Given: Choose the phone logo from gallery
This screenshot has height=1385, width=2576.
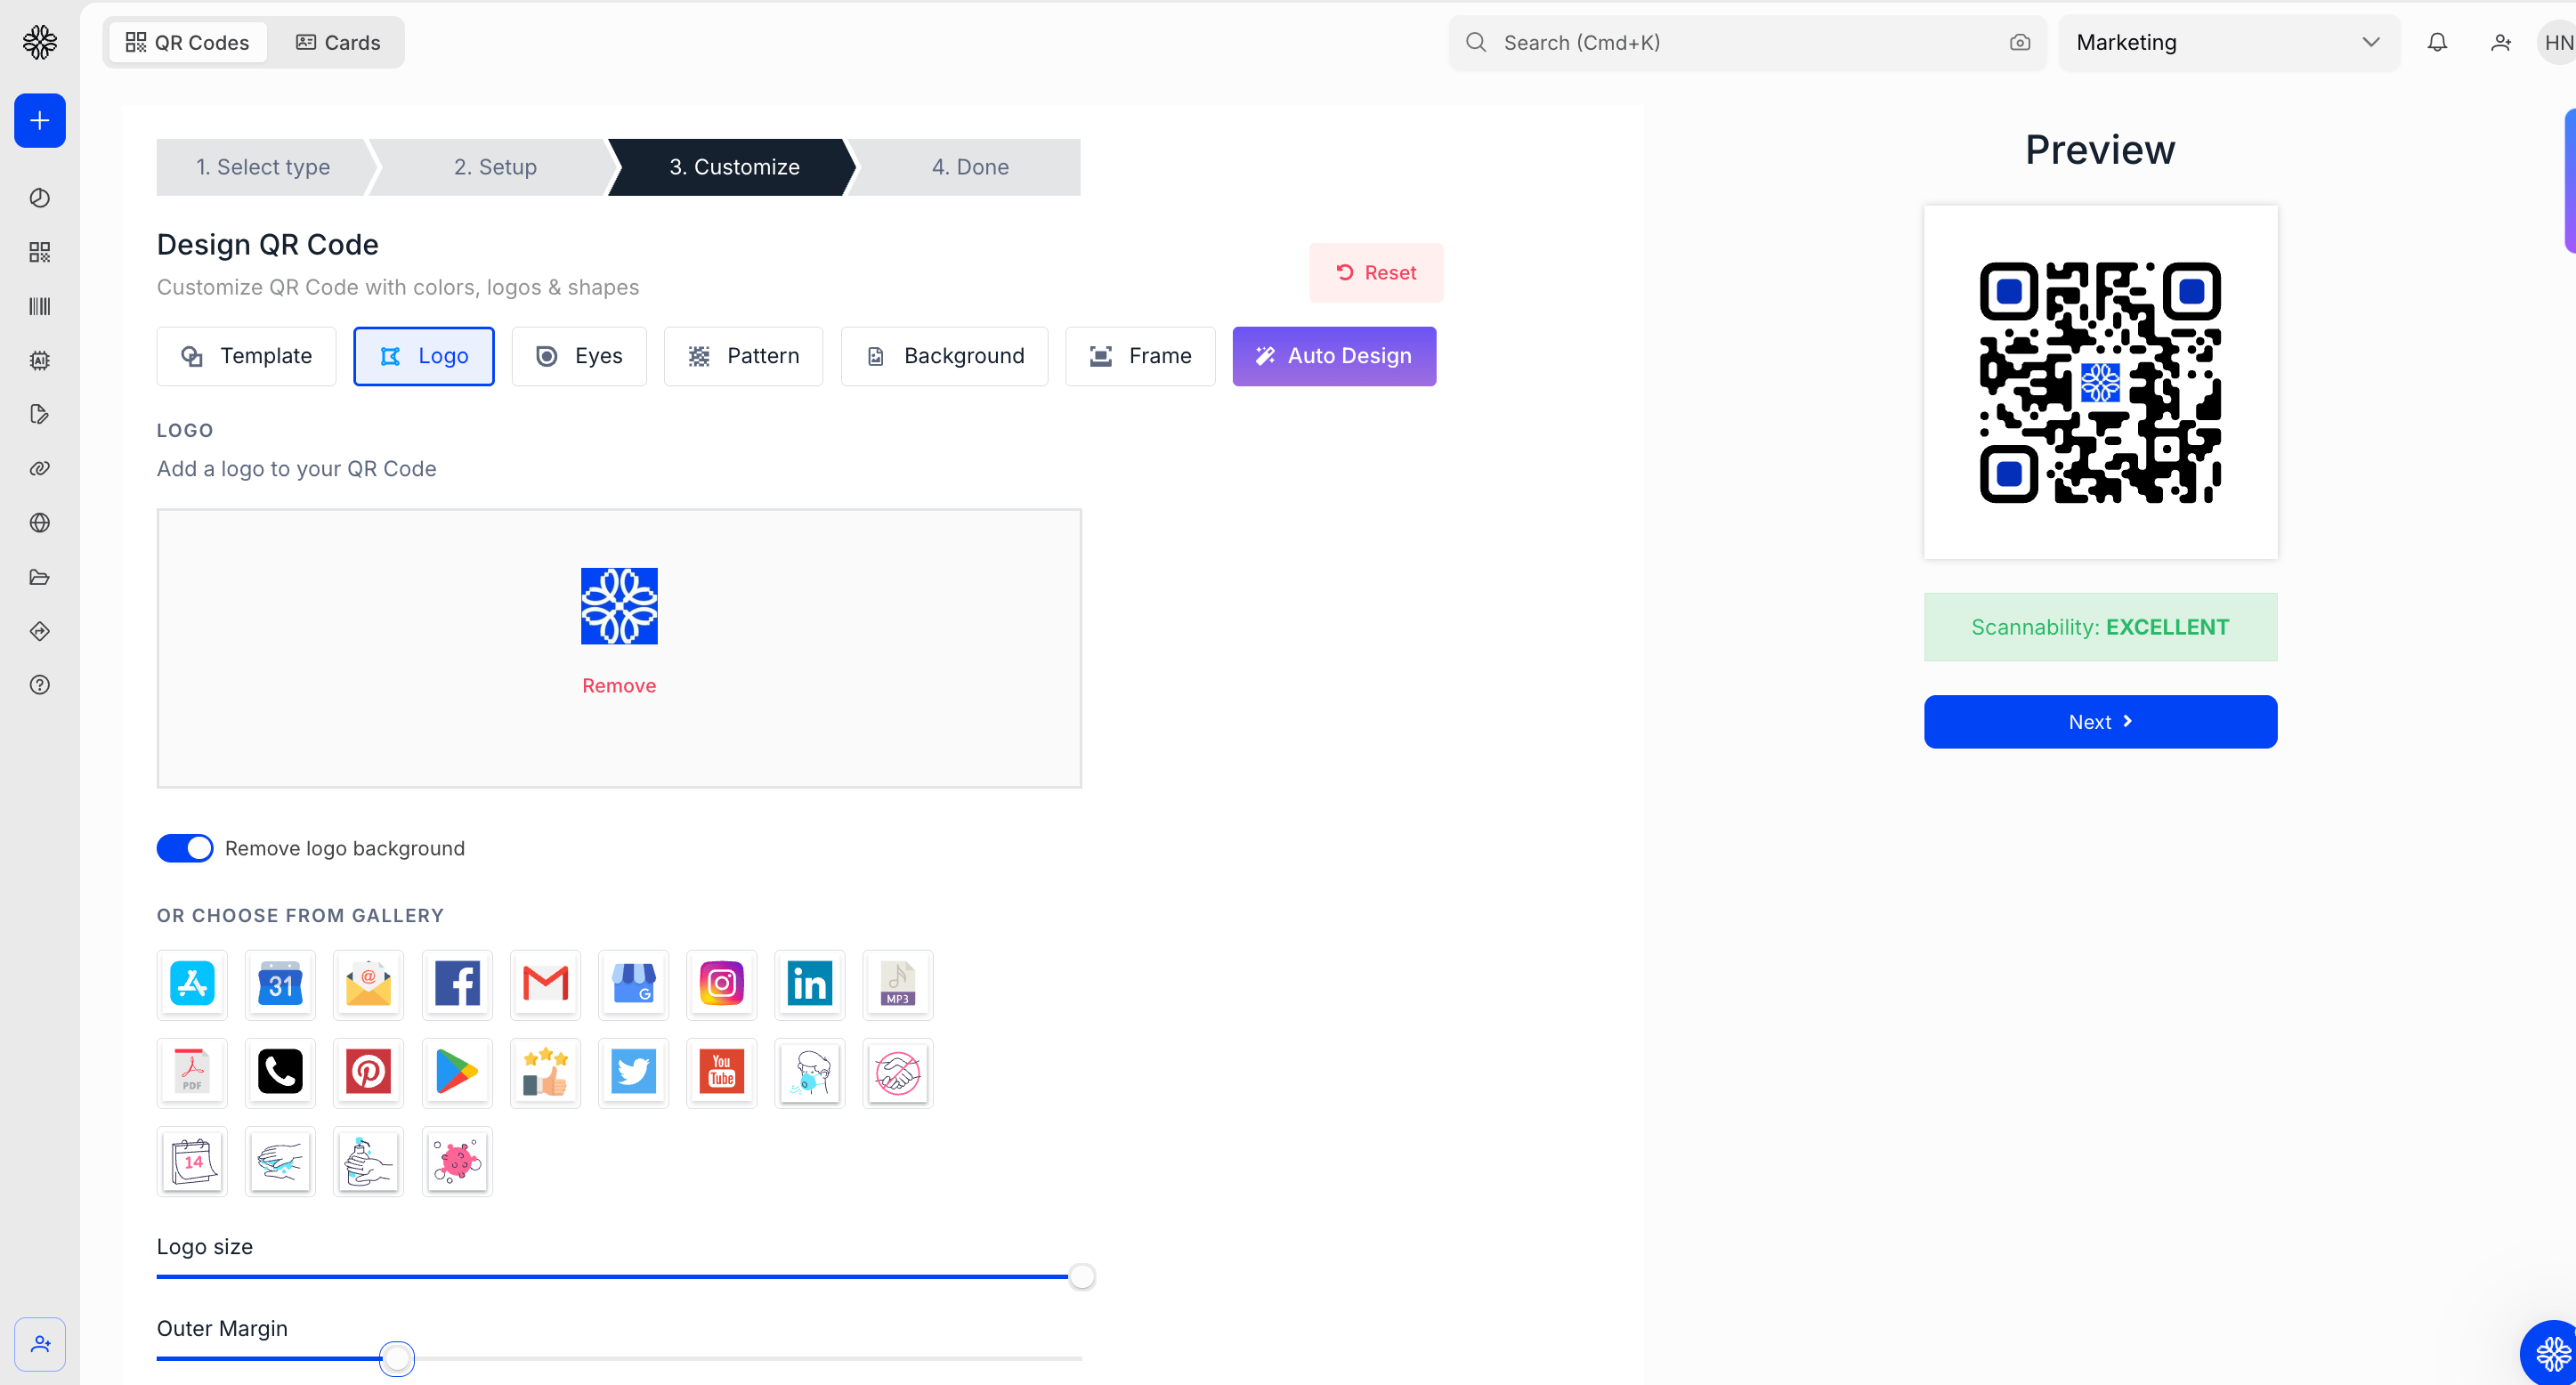Looking at the screenshot, I should 280,1072.
